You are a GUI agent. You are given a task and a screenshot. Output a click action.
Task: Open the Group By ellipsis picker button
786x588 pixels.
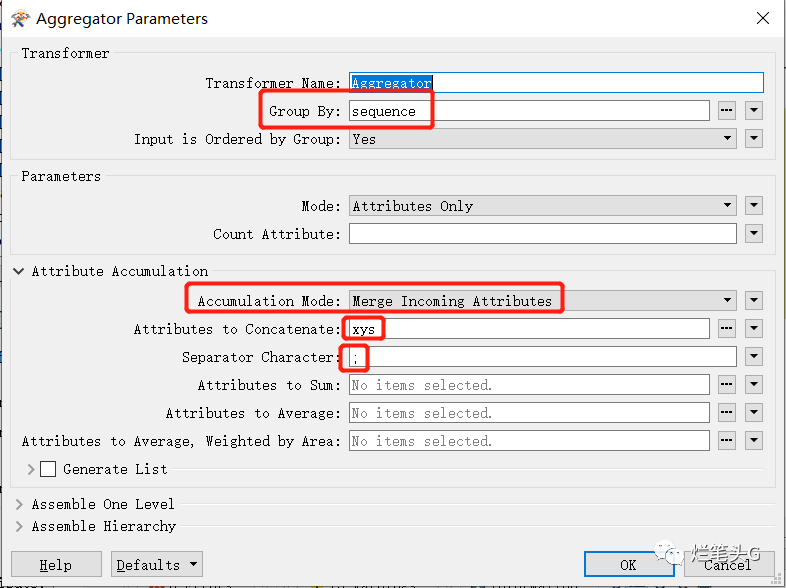(x=727, y=111)
